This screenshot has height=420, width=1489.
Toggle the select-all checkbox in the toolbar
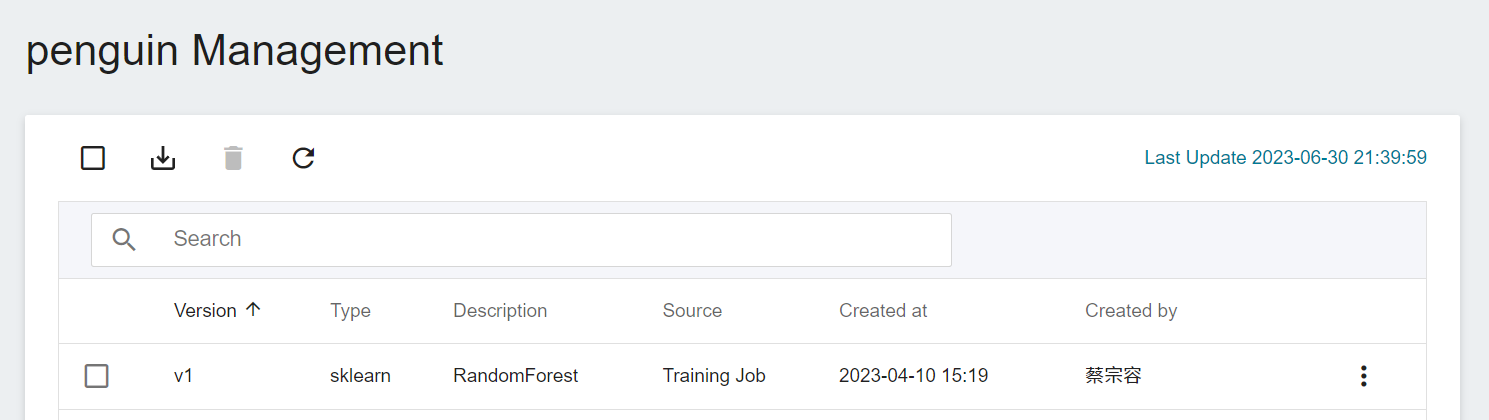pos(93,158)
